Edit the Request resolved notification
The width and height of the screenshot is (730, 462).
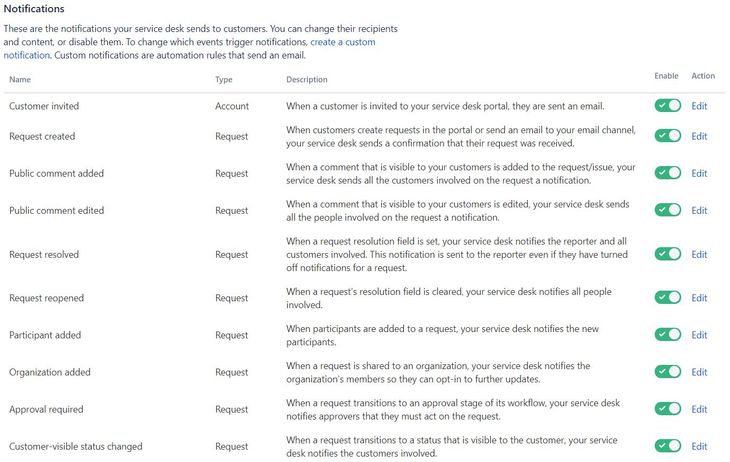click(699, 254)
